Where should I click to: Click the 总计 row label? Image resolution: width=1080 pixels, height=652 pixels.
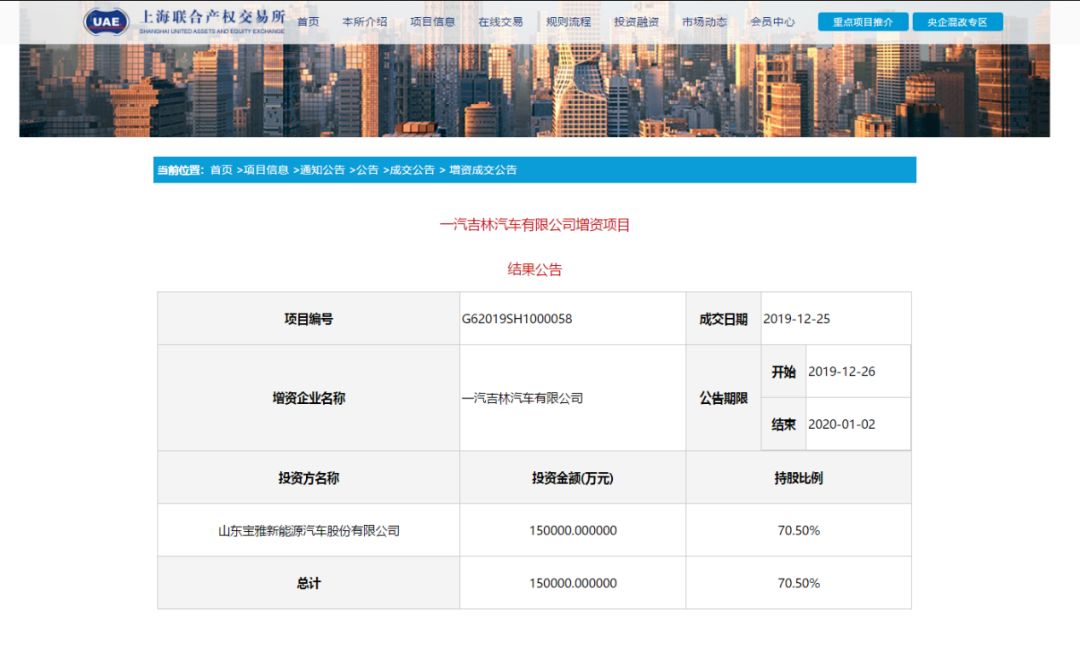[309, 583]
